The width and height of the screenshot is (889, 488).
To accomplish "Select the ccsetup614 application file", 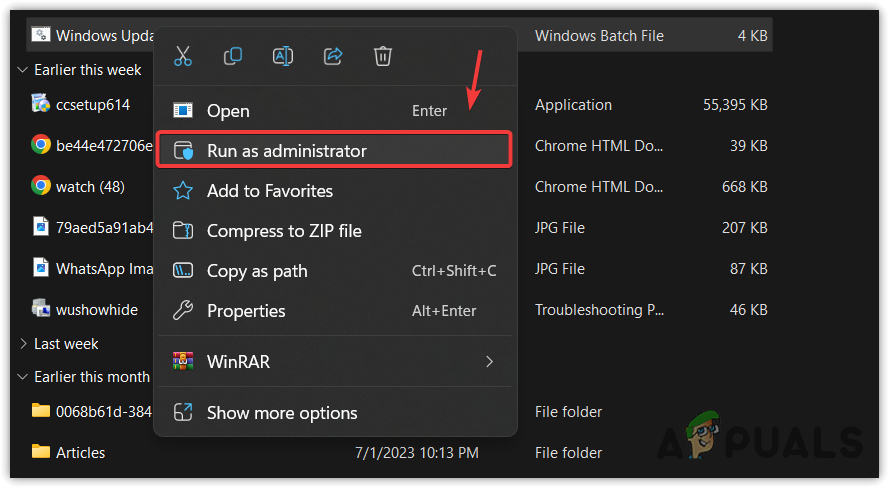I will [x=92, y=105].
